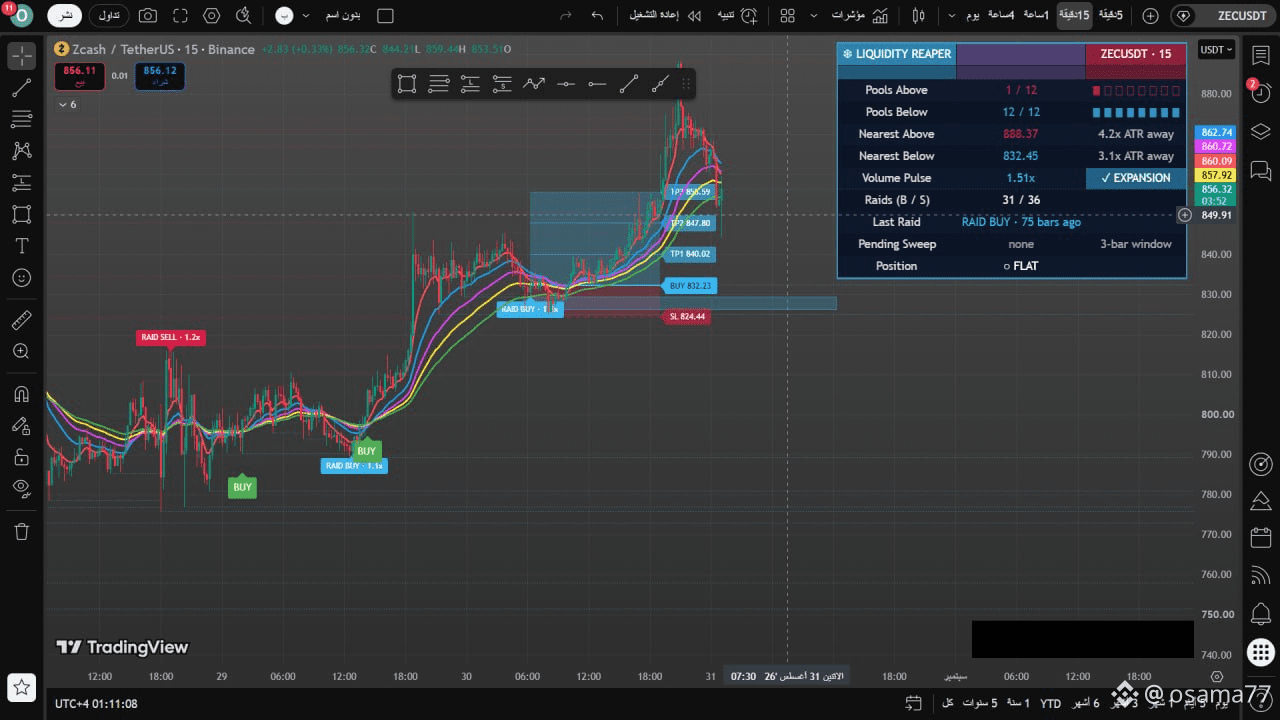Toggle stay-in-drawing-mode pencil lock
Viewport: 1280px width, 720px height.
(x=21, y=425)
